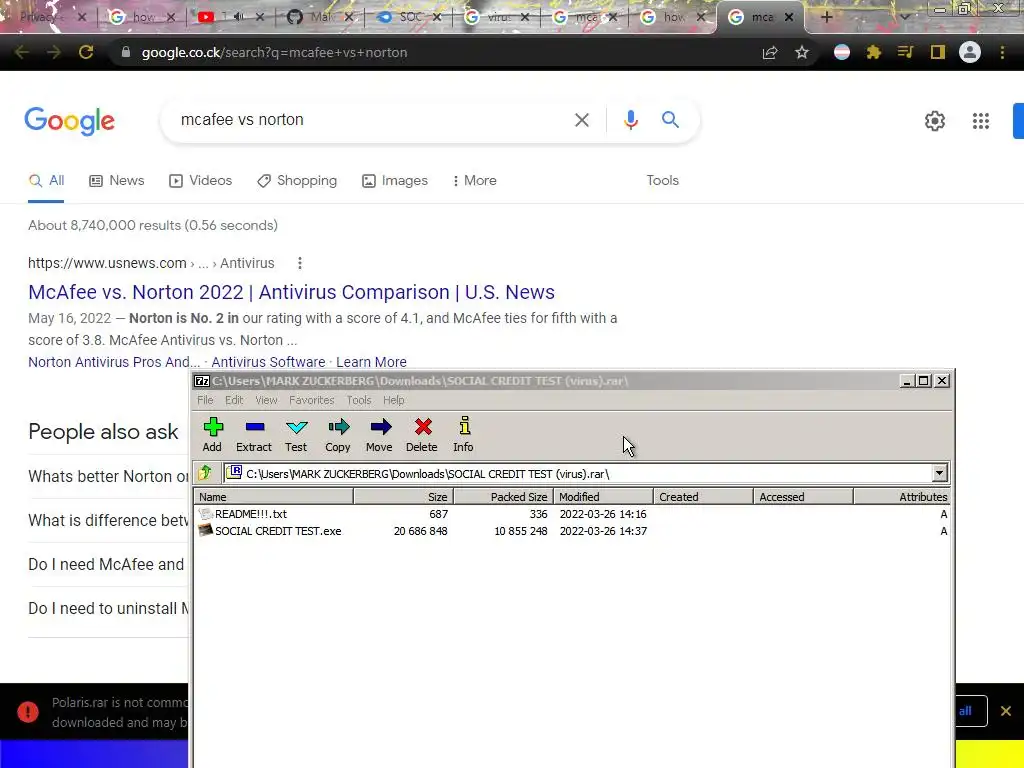Sort files by Packed Size column header
1024x768 pixels.
504,497
